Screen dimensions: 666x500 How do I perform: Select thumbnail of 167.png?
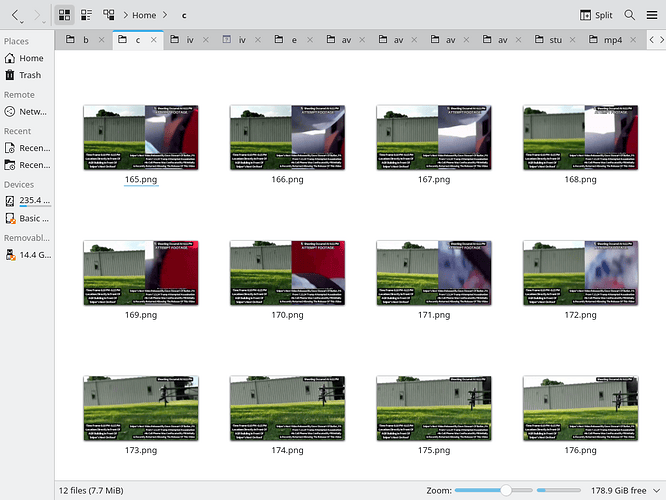tap(434, 138)
